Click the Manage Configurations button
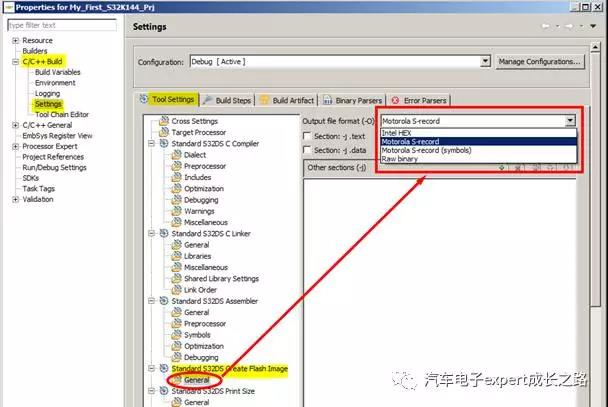This screenshot has height=407, width=608. [539, 61]
